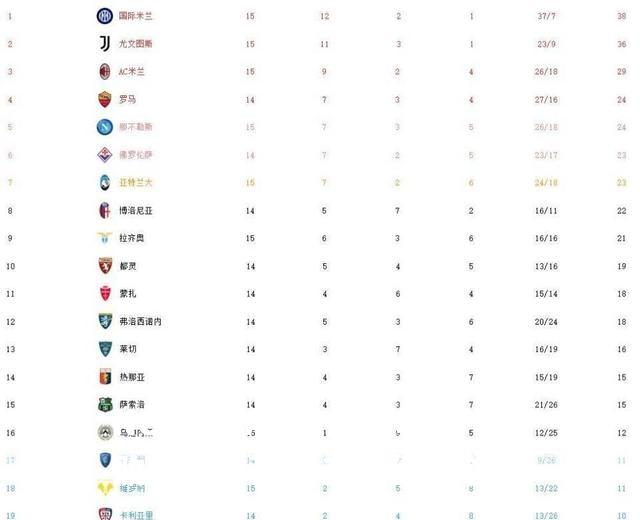Click the Napoli club logo
Image resolution: width=640 pixels, height=520 pixels.
(x=105, y=127)
